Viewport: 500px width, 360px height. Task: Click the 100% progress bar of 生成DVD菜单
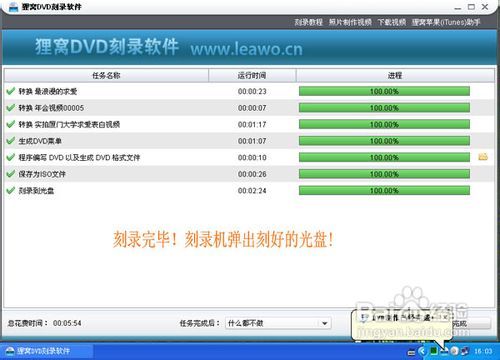coord(384,141)
